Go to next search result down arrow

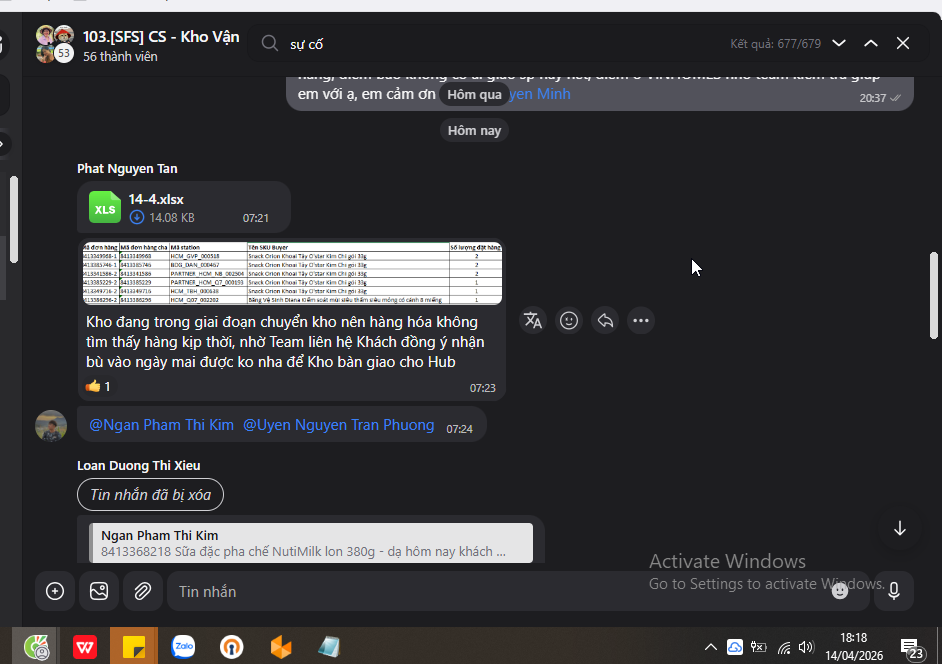click(839, 43)
